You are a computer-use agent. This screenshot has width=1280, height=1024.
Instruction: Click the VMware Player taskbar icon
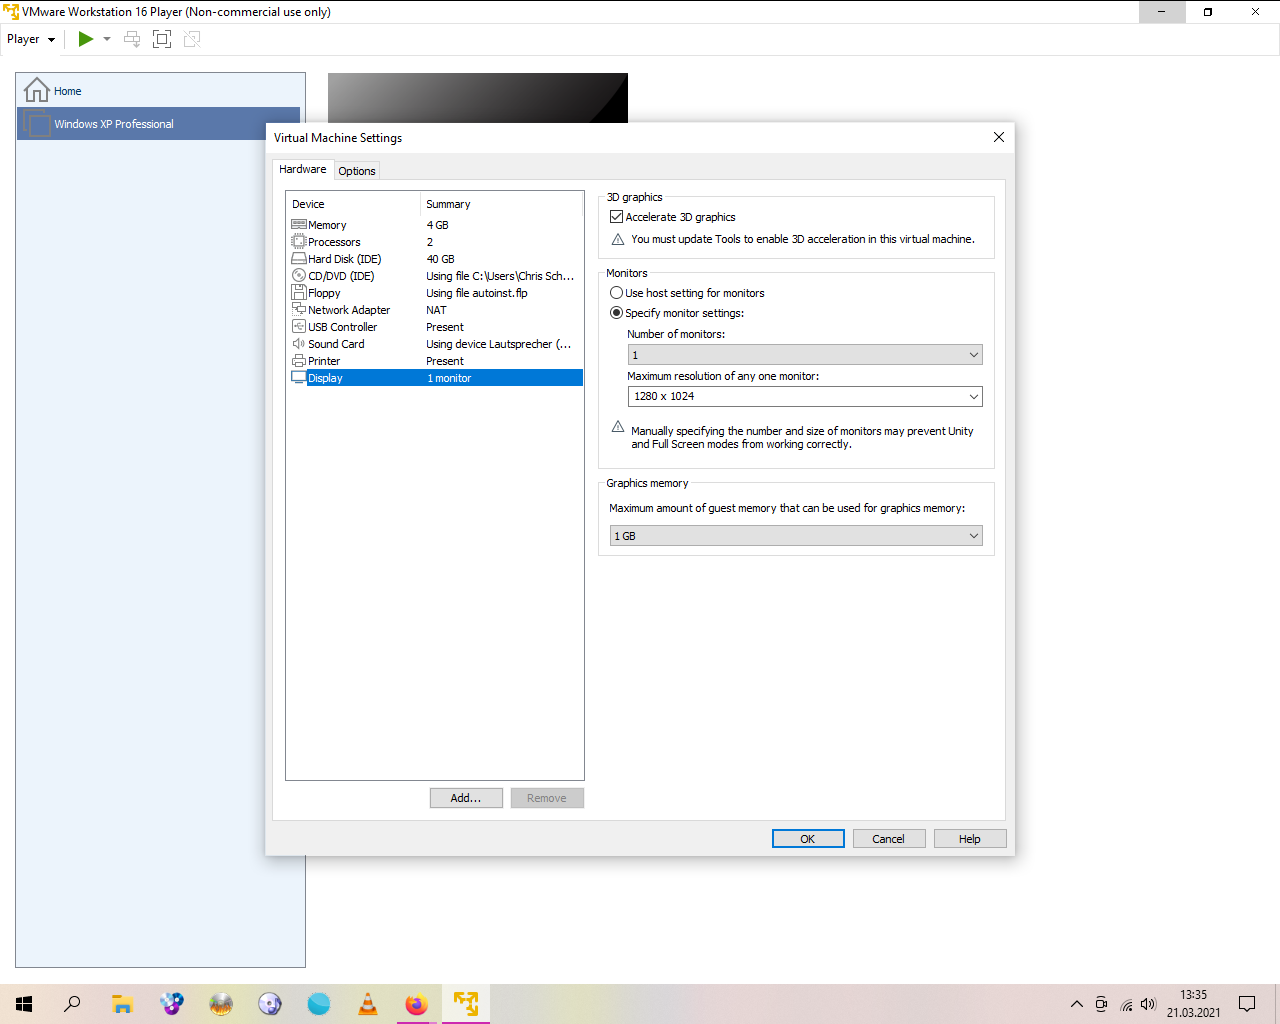(466, 1004)
